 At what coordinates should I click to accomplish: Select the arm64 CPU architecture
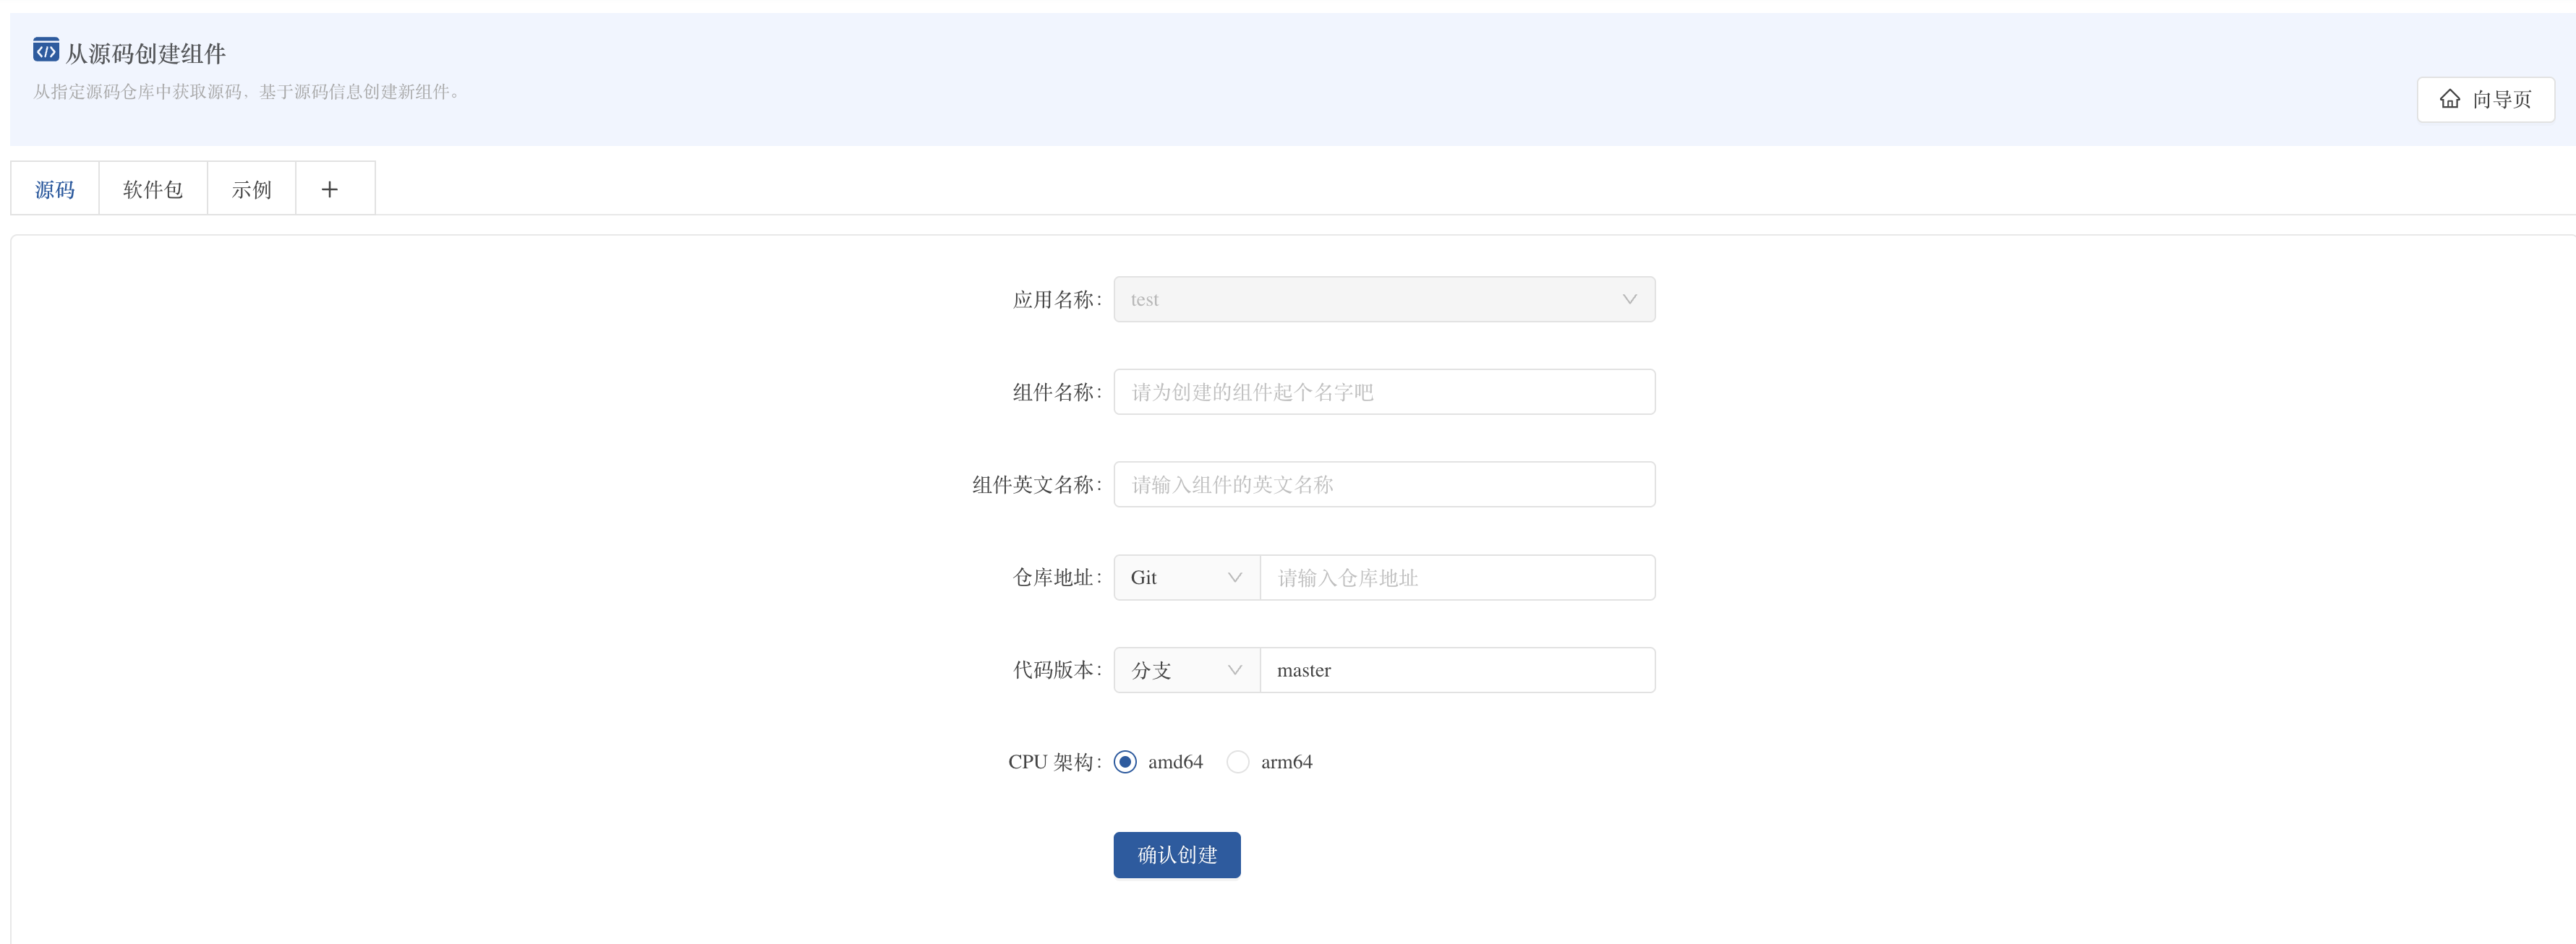(1238, 762)
